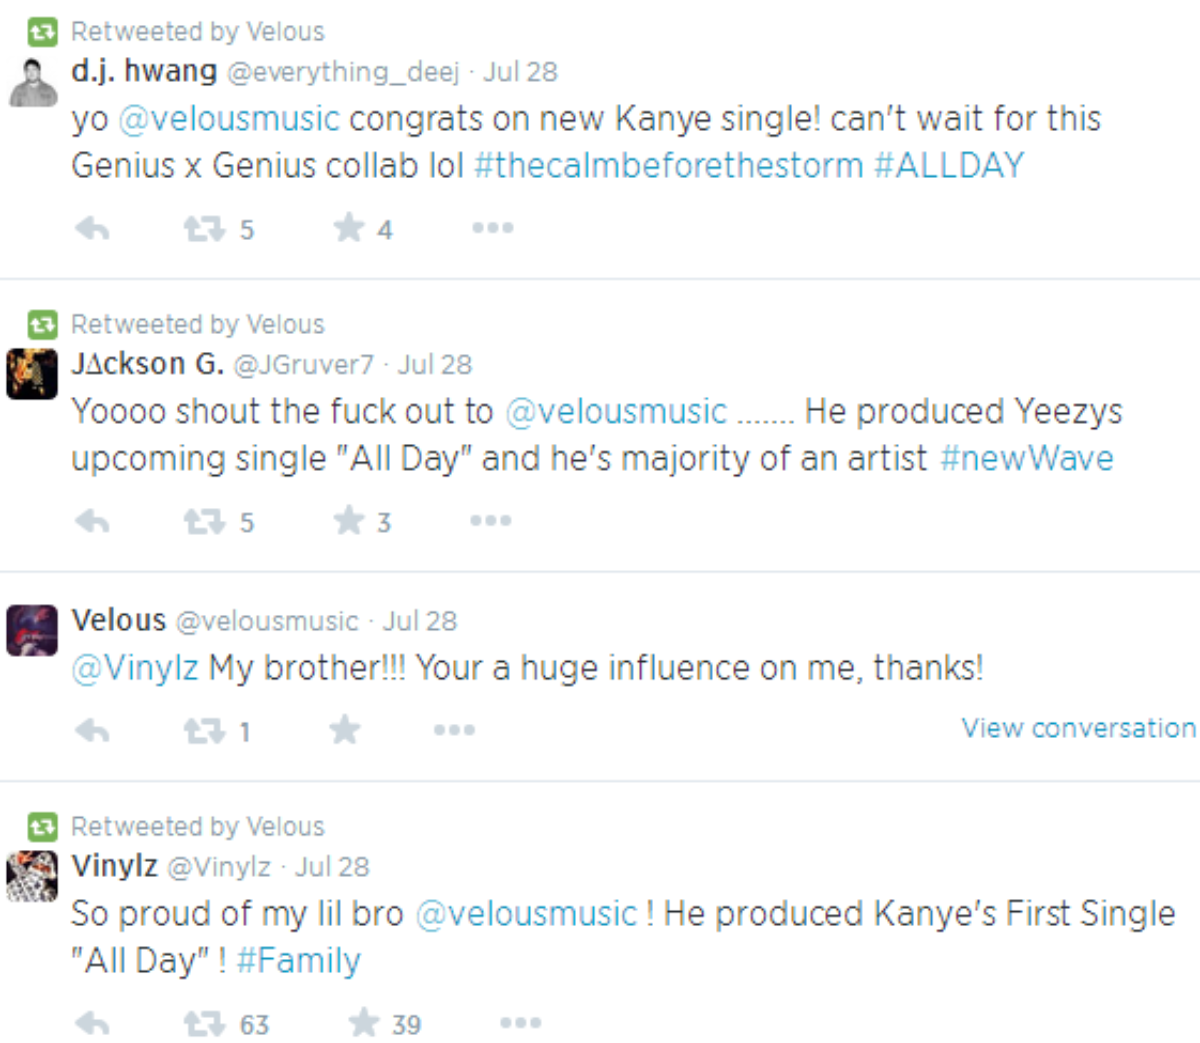Open Vinylz's profile picture
This screenshot has height=1043, width=1200.
33,876
